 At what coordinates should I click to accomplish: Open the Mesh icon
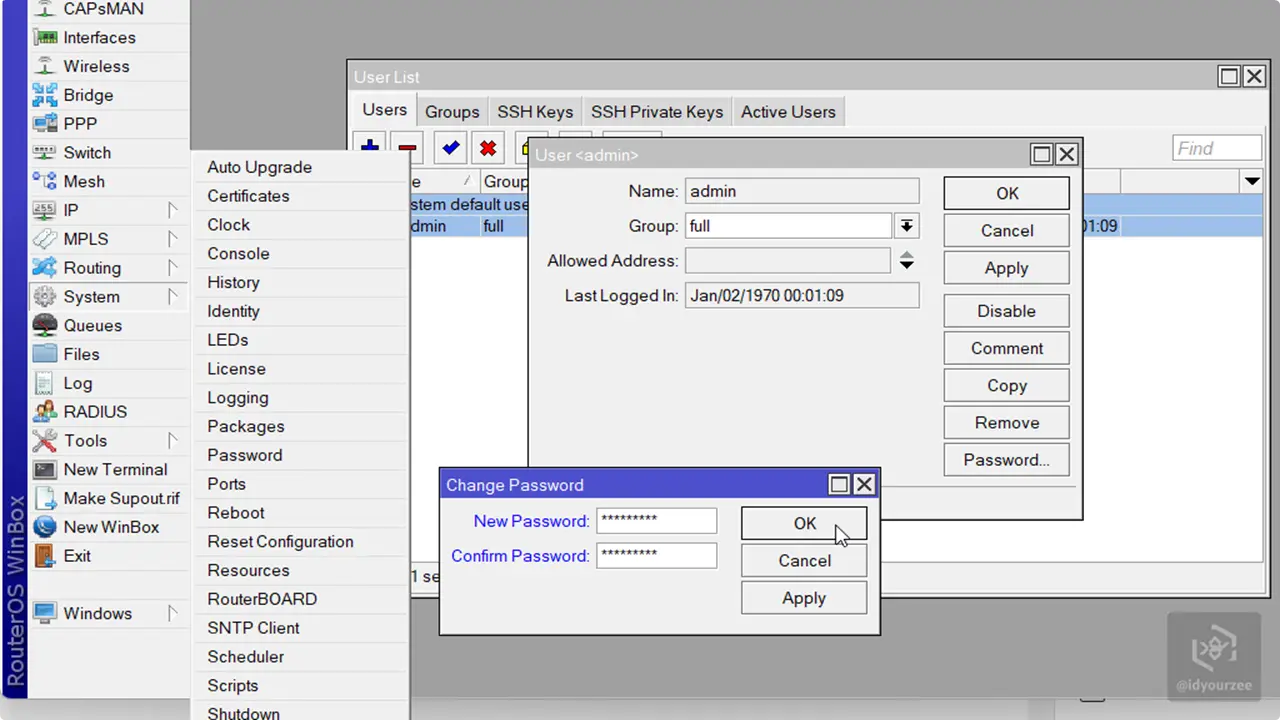pos(45,181)
